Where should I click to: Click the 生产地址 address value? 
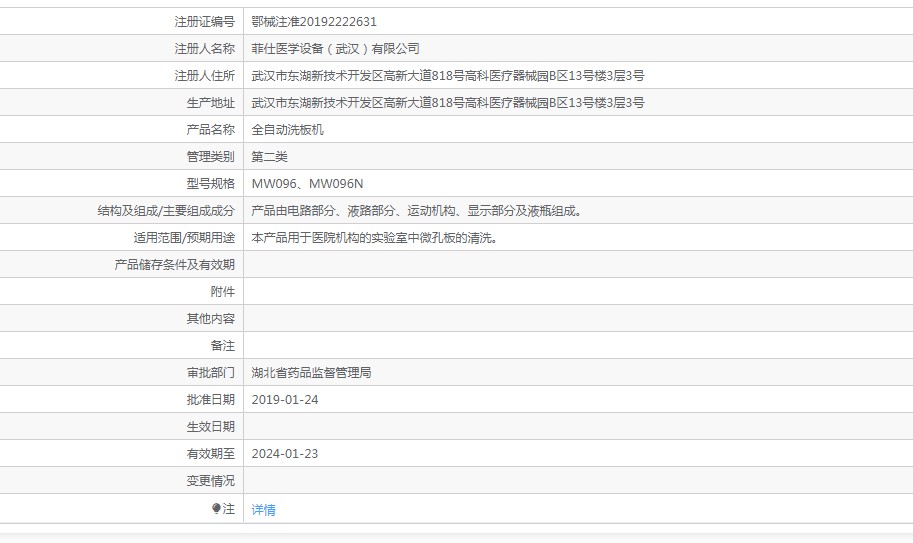(x=447, y=102)
